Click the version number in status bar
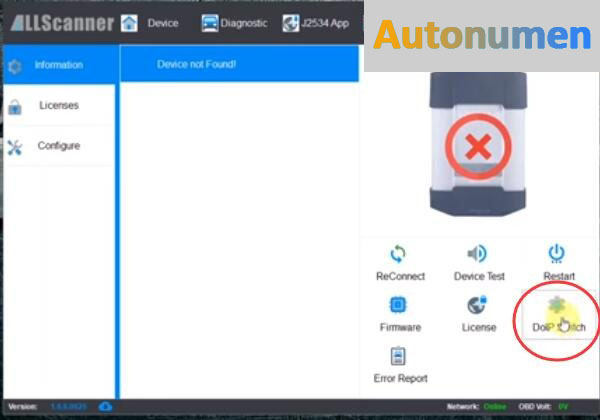Viewport: 600px width, 420px height. (x=68, y=407)
